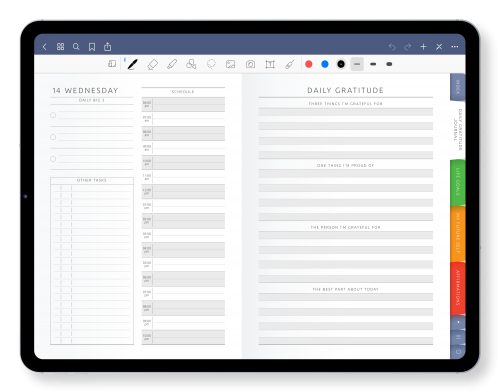The height and width of the screenshot is (392, 500).
Task: Select the Pen tool
Action: (x=132, y=64)
